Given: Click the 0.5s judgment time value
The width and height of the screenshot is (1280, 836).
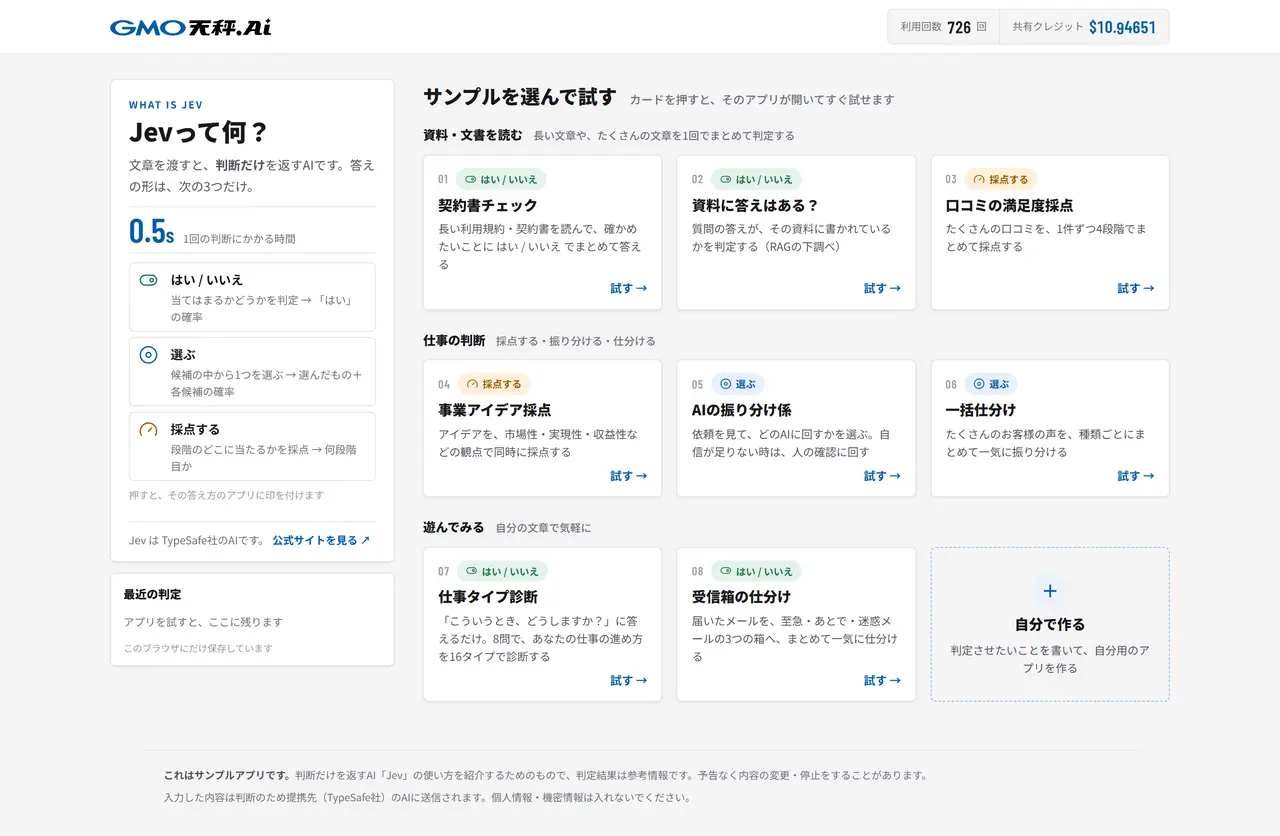Looking at the screenshot, I should [x=152, y=231].
